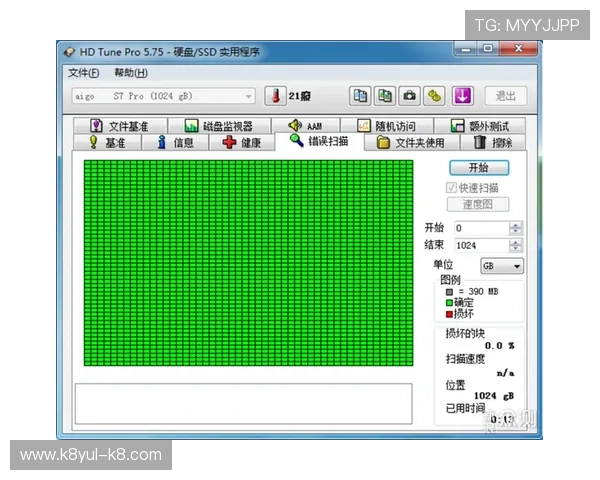Click the thermometer temperature icon

pyautogui.click(x=275, y=96)
